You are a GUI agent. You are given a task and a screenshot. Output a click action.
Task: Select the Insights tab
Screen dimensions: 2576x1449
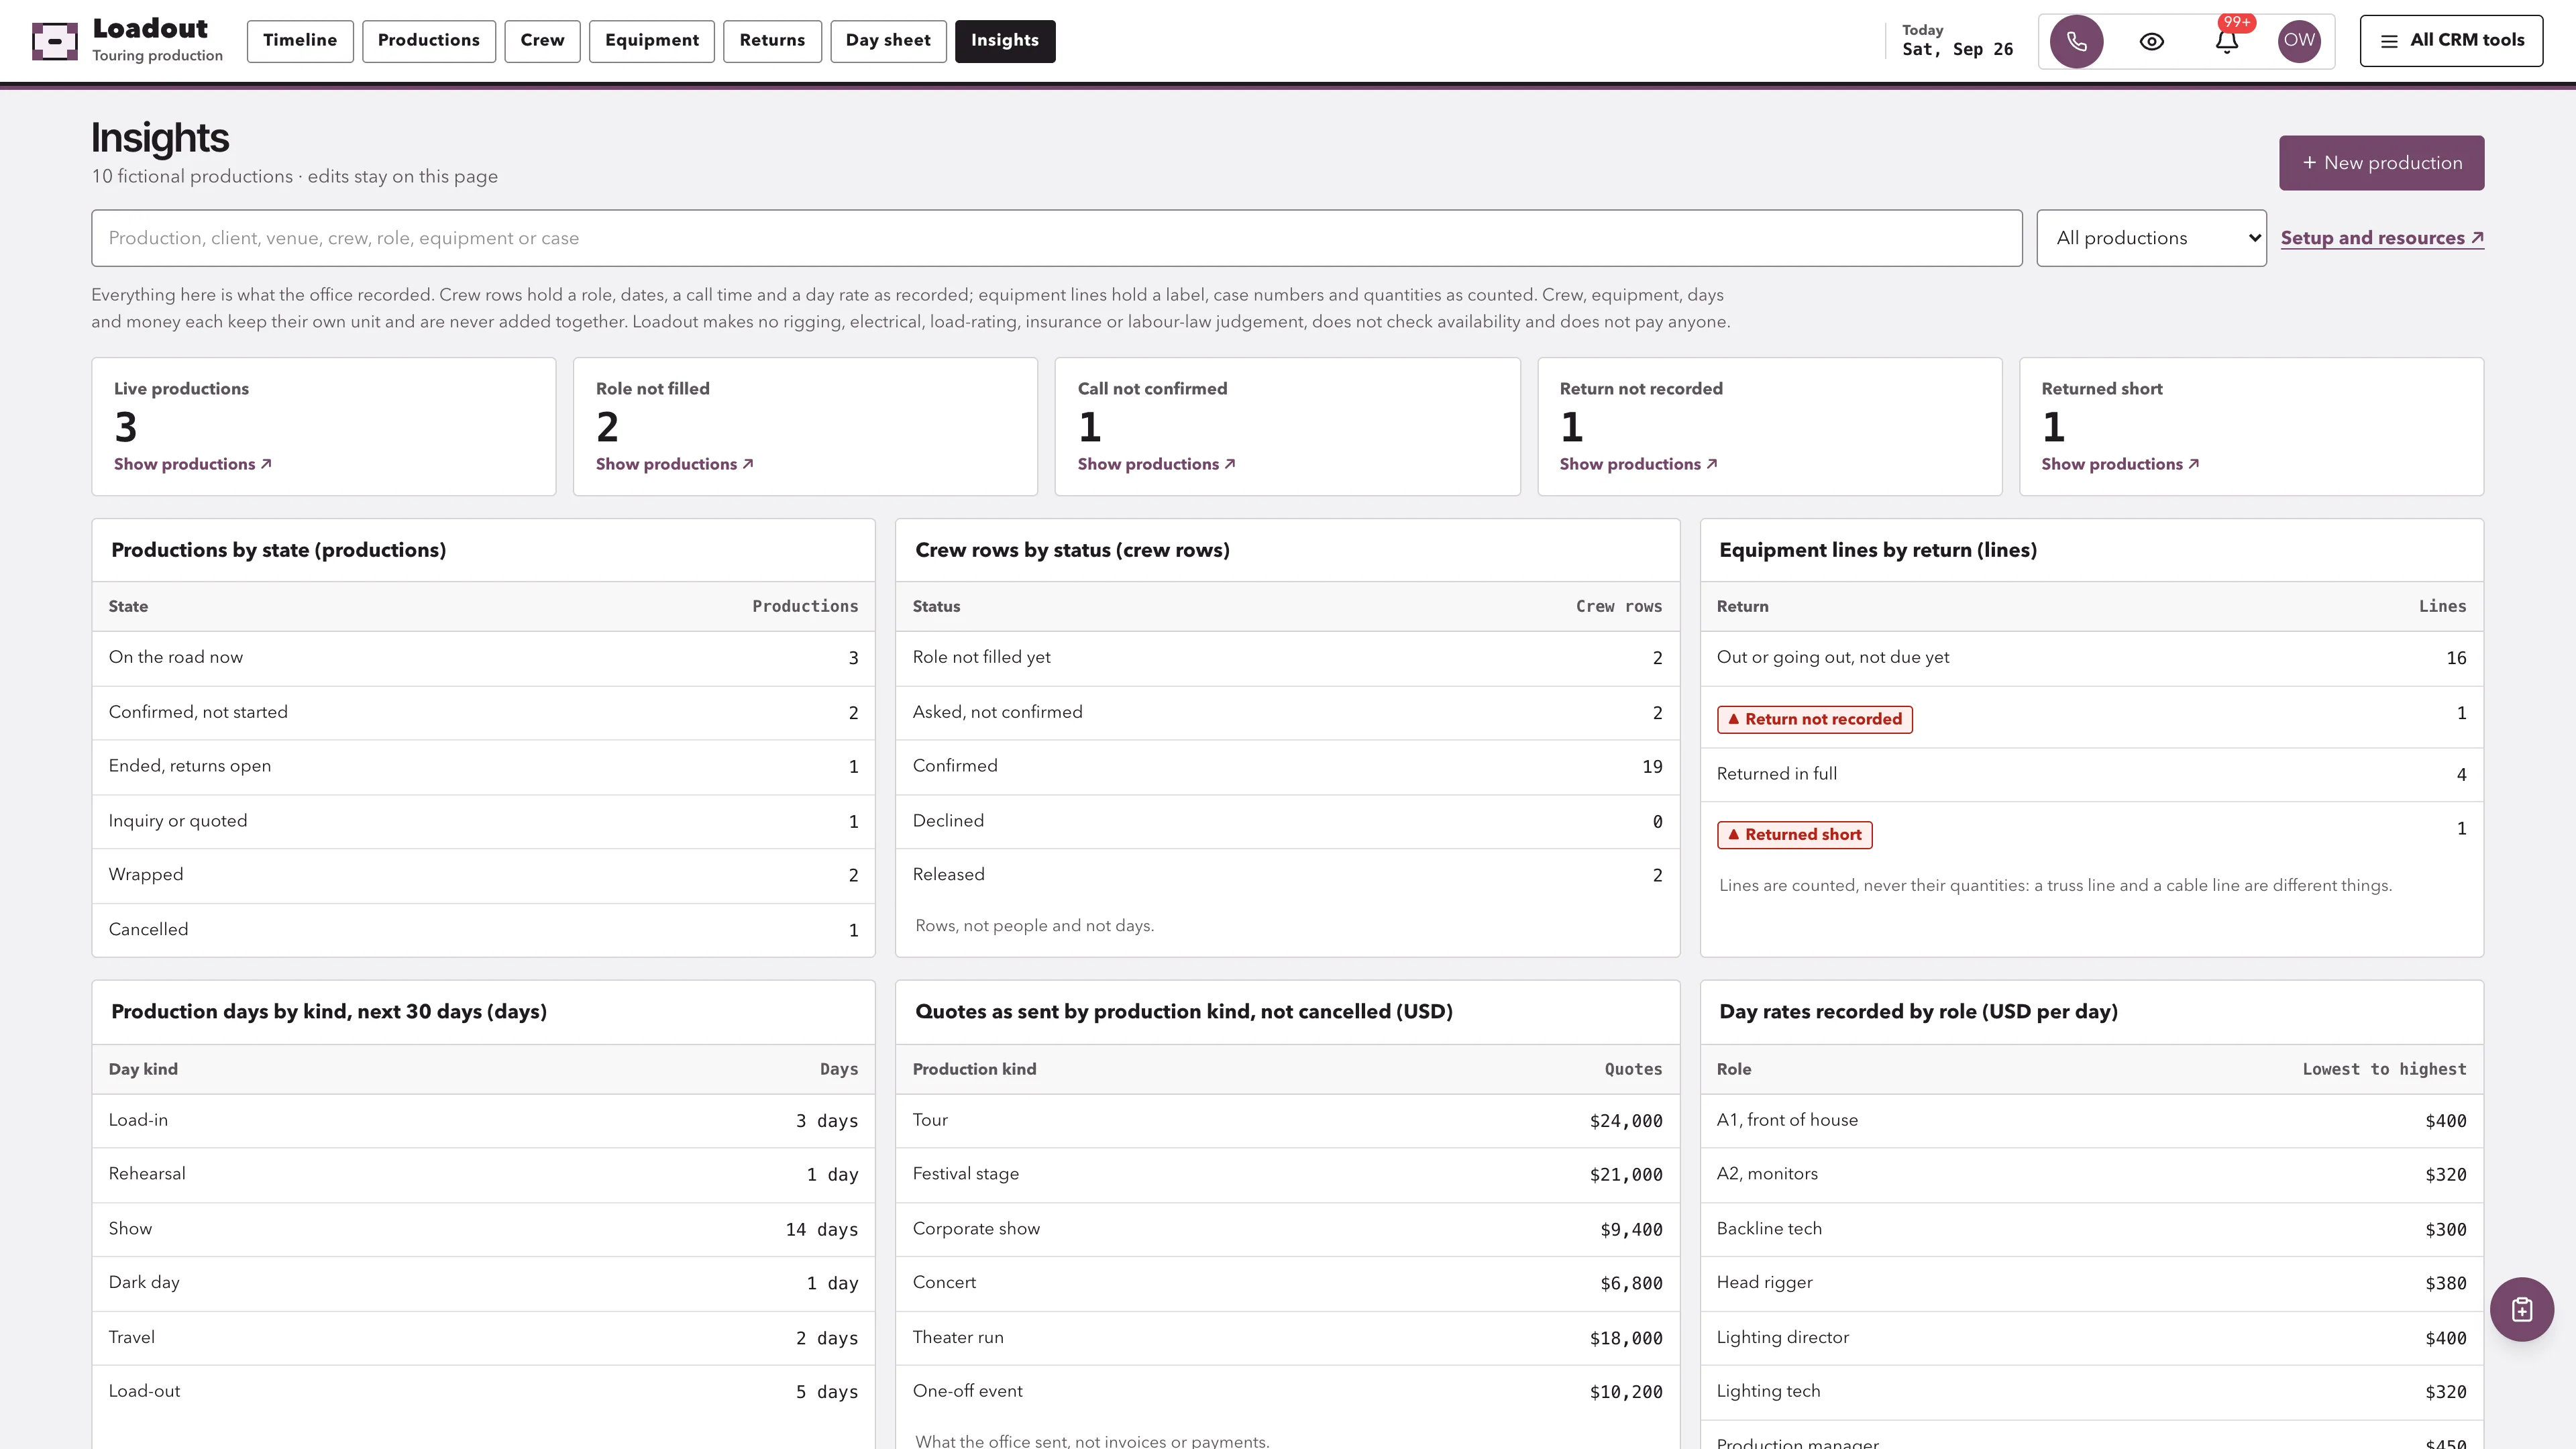pos(1004,41)
